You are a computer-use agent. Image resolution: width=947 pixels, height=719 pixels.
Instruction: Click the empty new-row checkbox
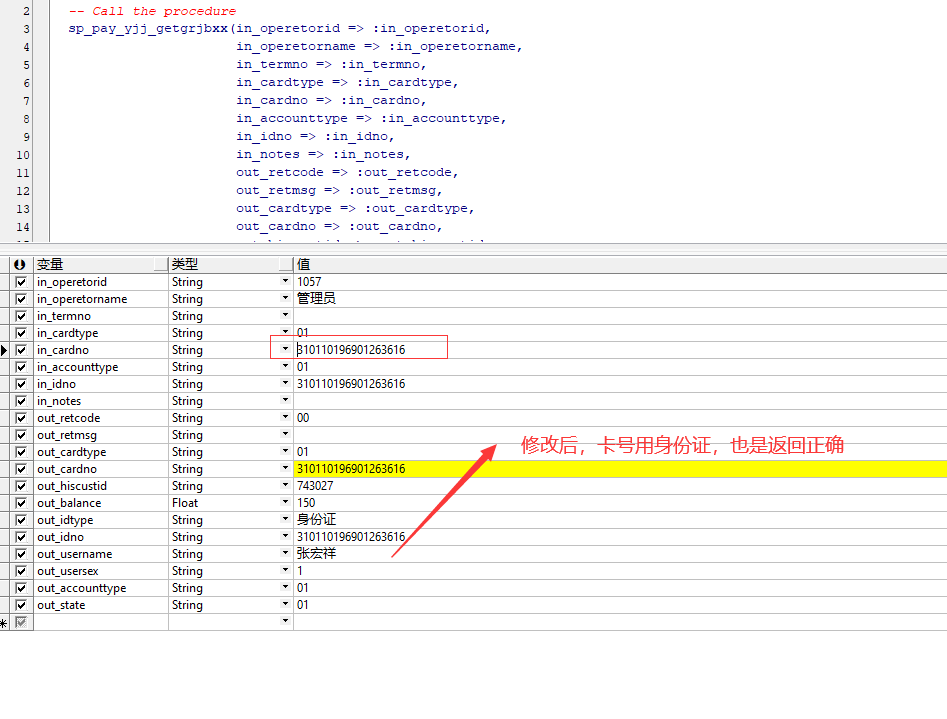[x=21, y=622]
